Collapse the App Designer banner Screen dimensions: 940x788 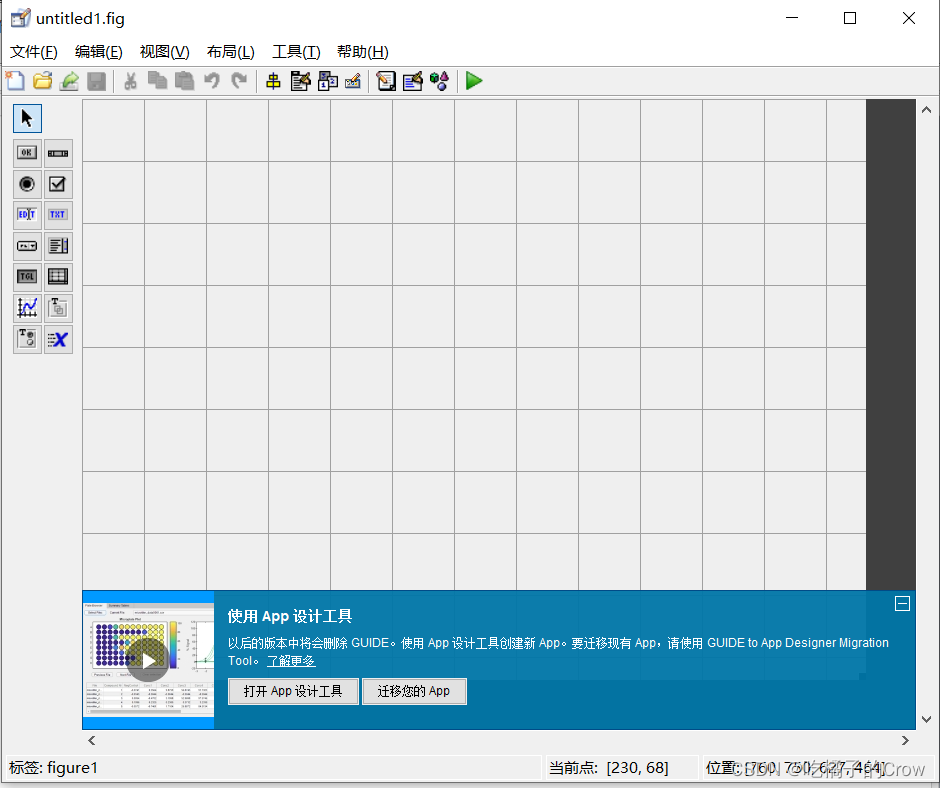(x=902, y=603)
